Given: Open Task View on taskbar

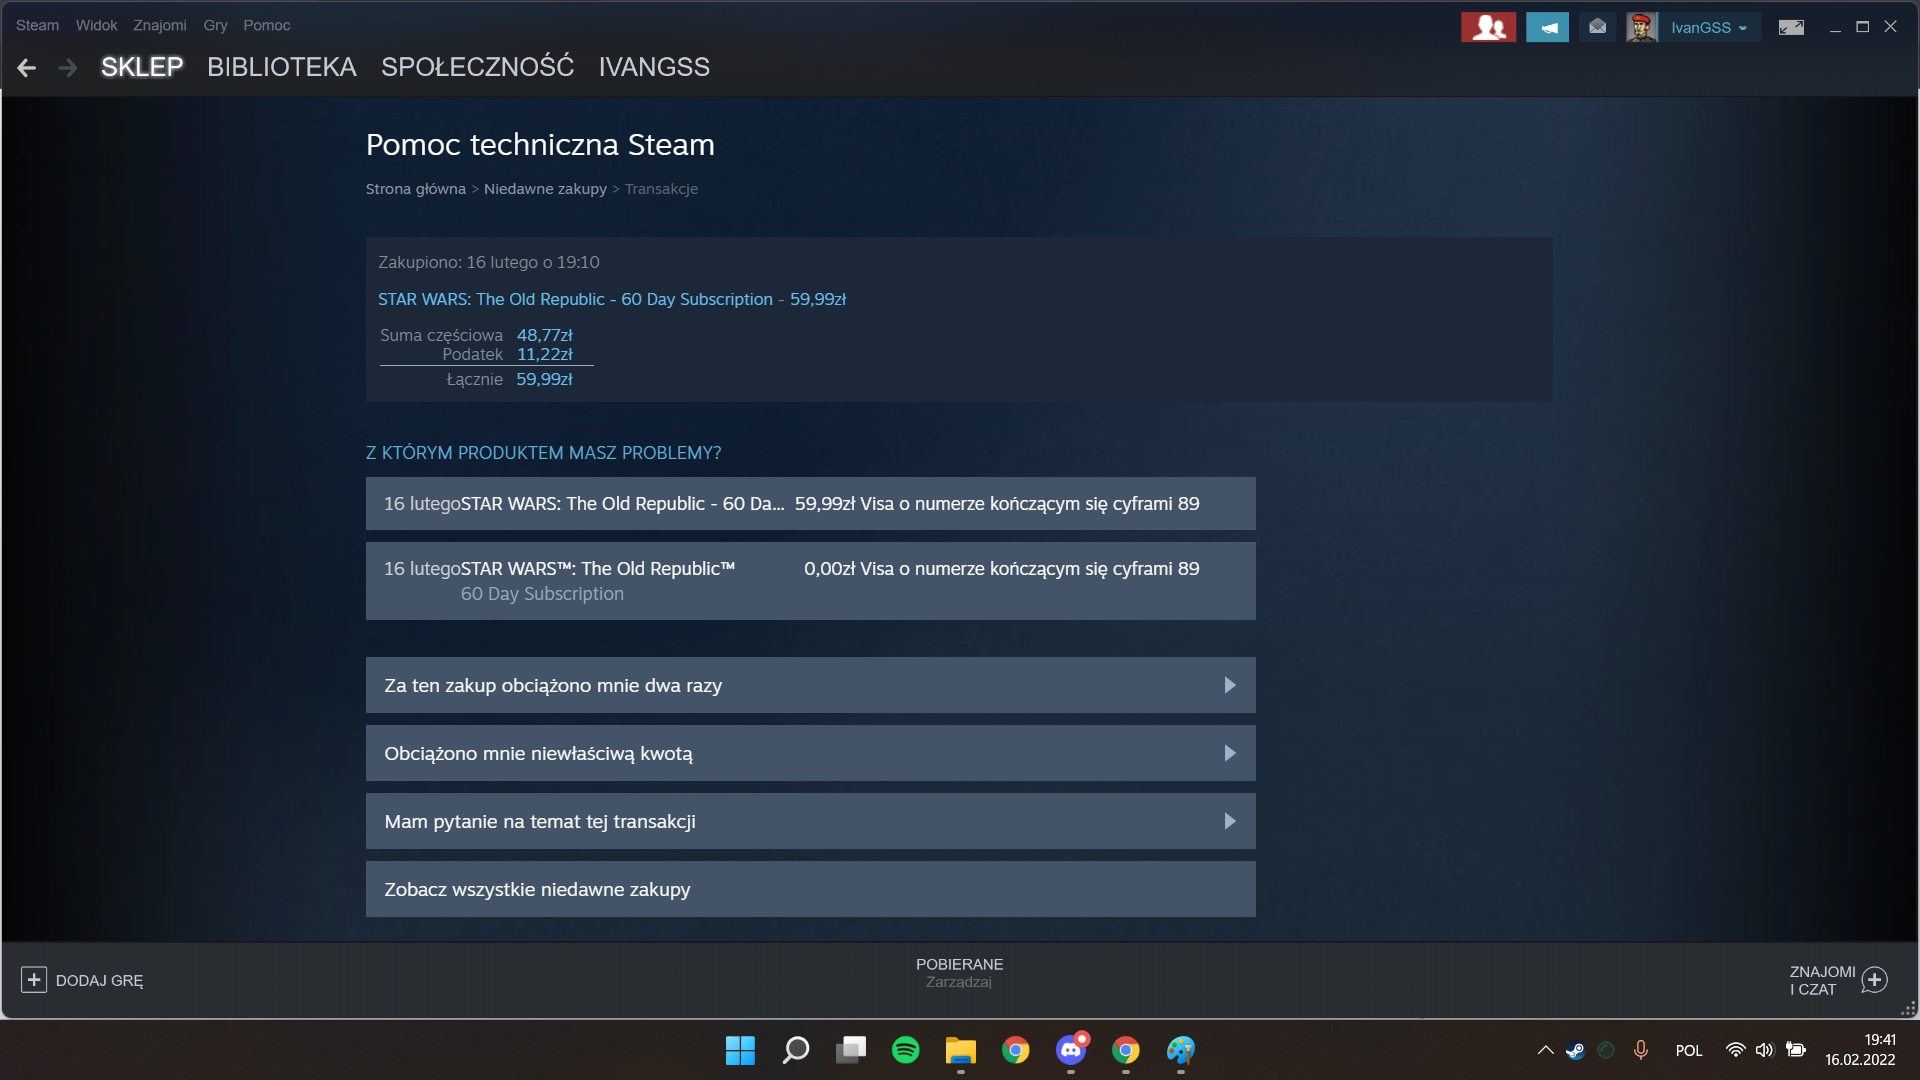Looking at the screenshot, I should click(x=851, y=1050).
